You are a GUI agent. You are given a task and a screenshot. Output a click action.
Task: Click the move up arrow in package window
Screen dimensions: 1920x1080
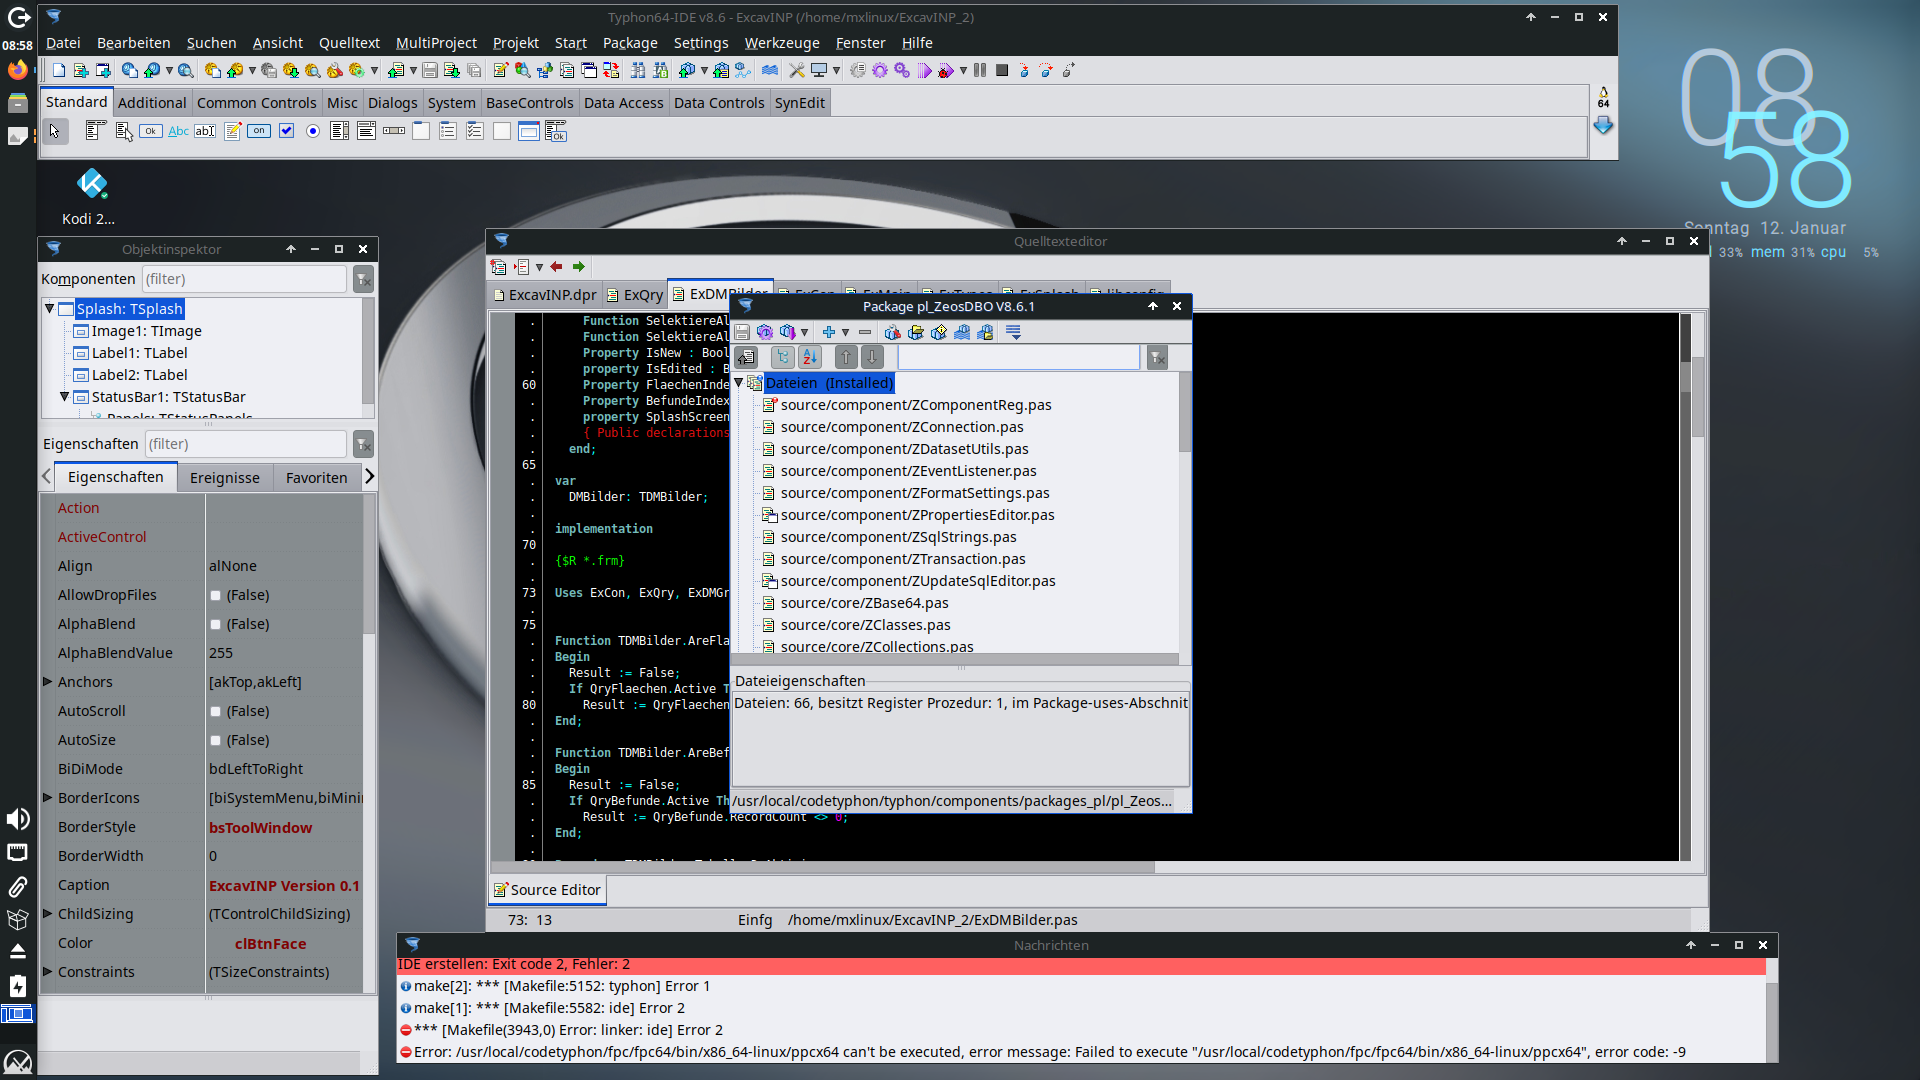[x=846, y=357]
